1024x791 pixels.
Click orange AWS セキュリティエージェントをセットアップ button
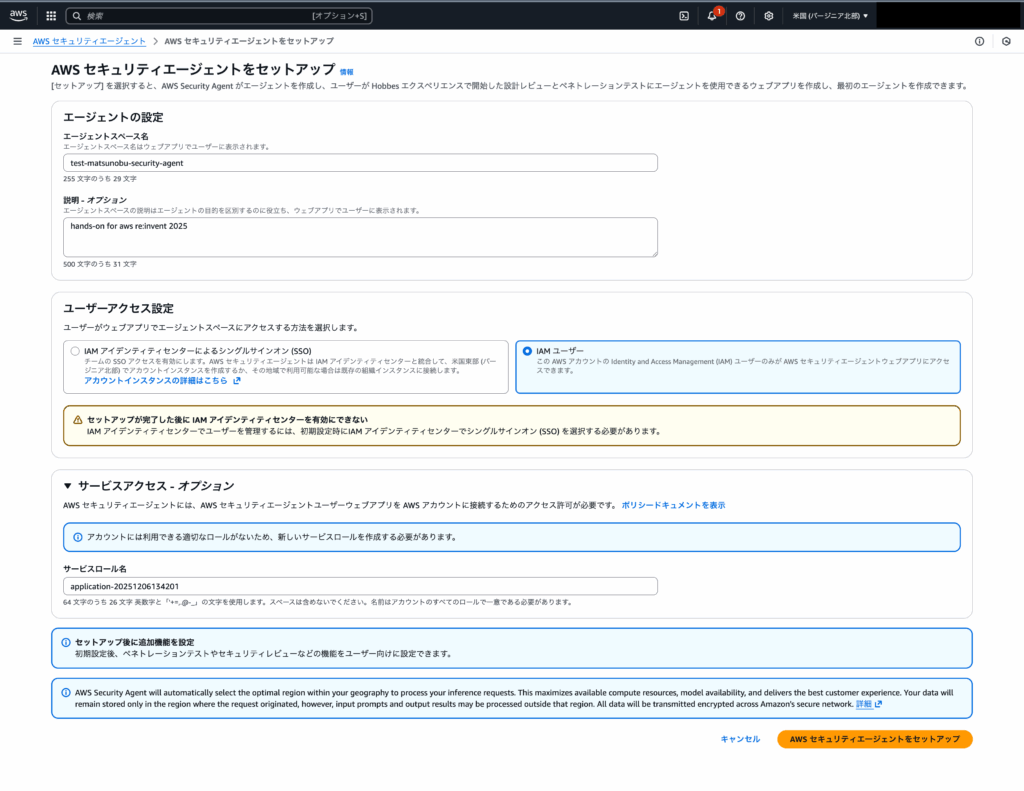tap(875, 739)
